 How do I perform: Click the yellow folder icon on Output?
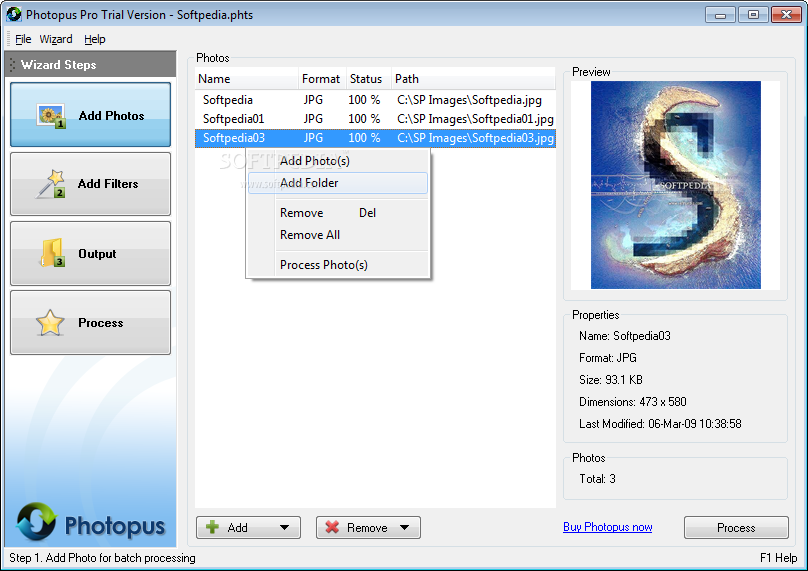[x=52, y=253]
